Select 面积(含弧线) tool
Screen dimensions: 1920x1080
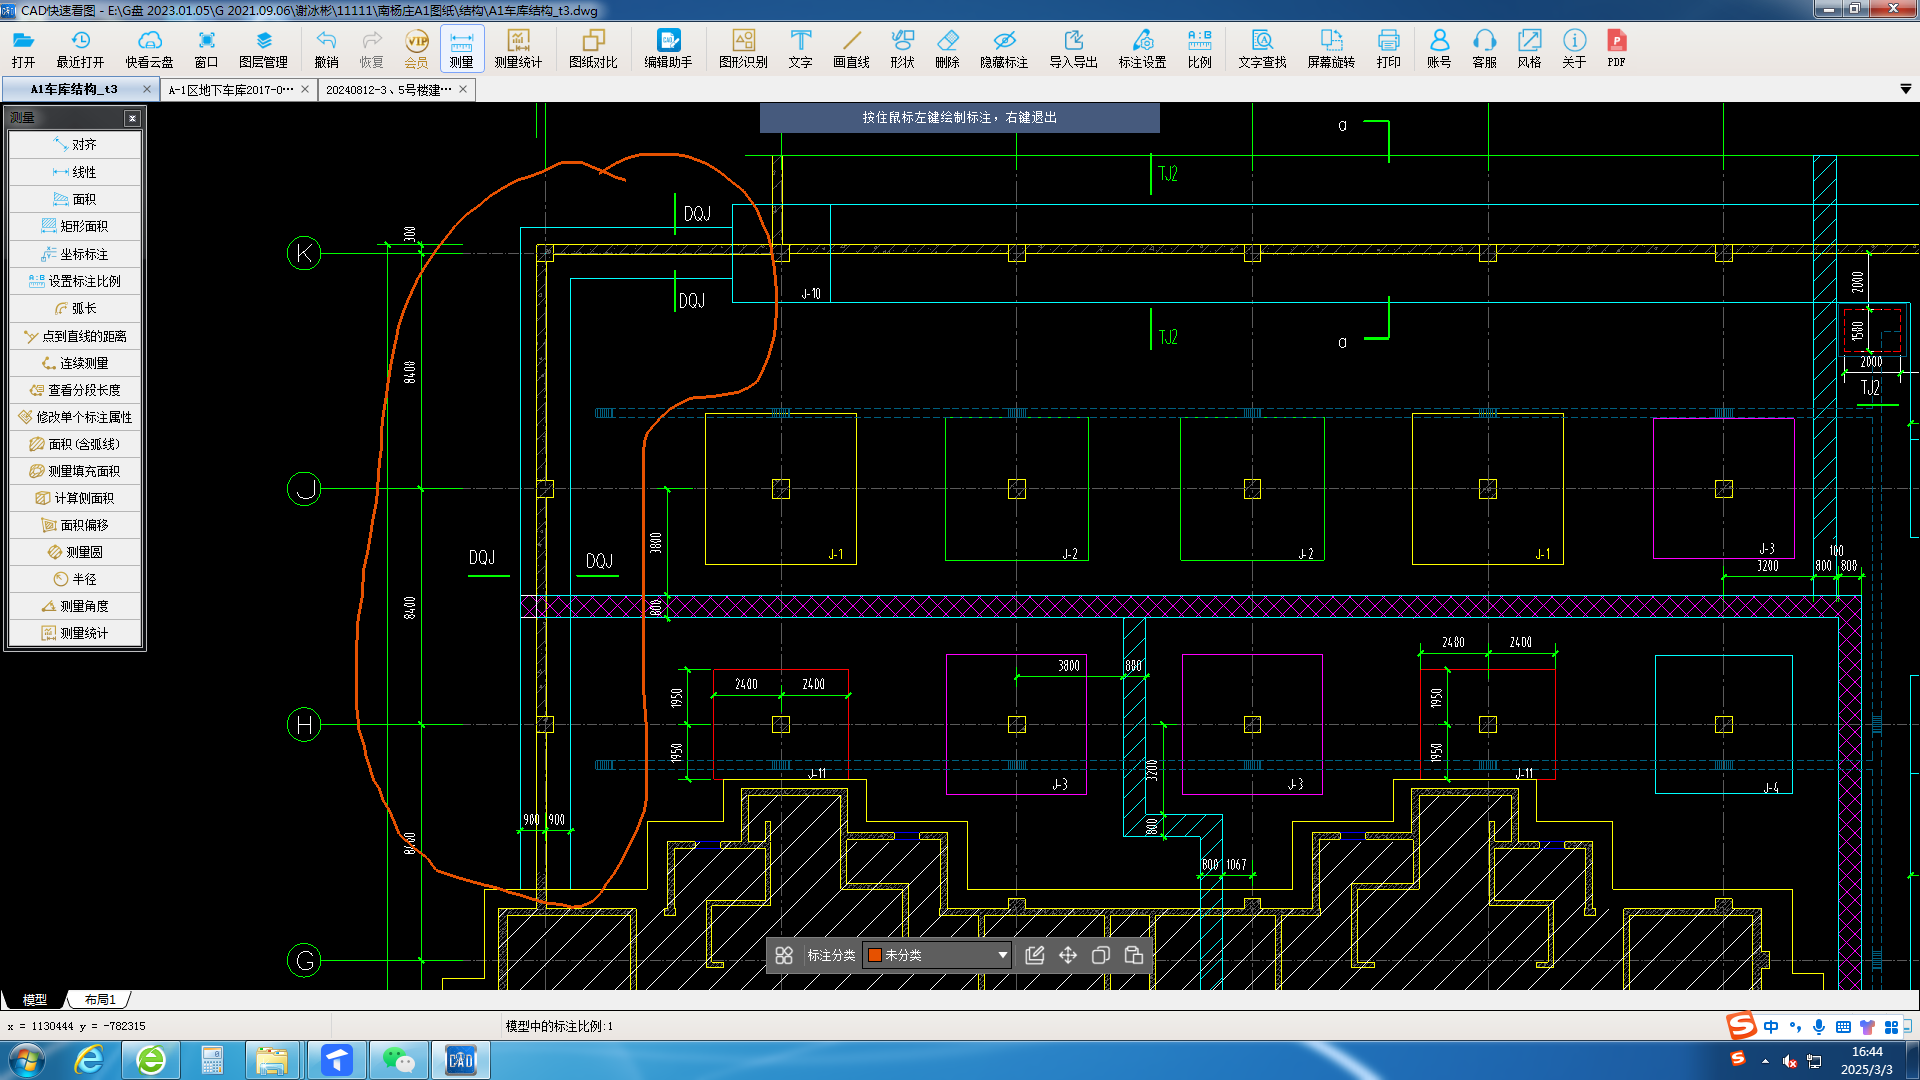(x=75, y=444)
